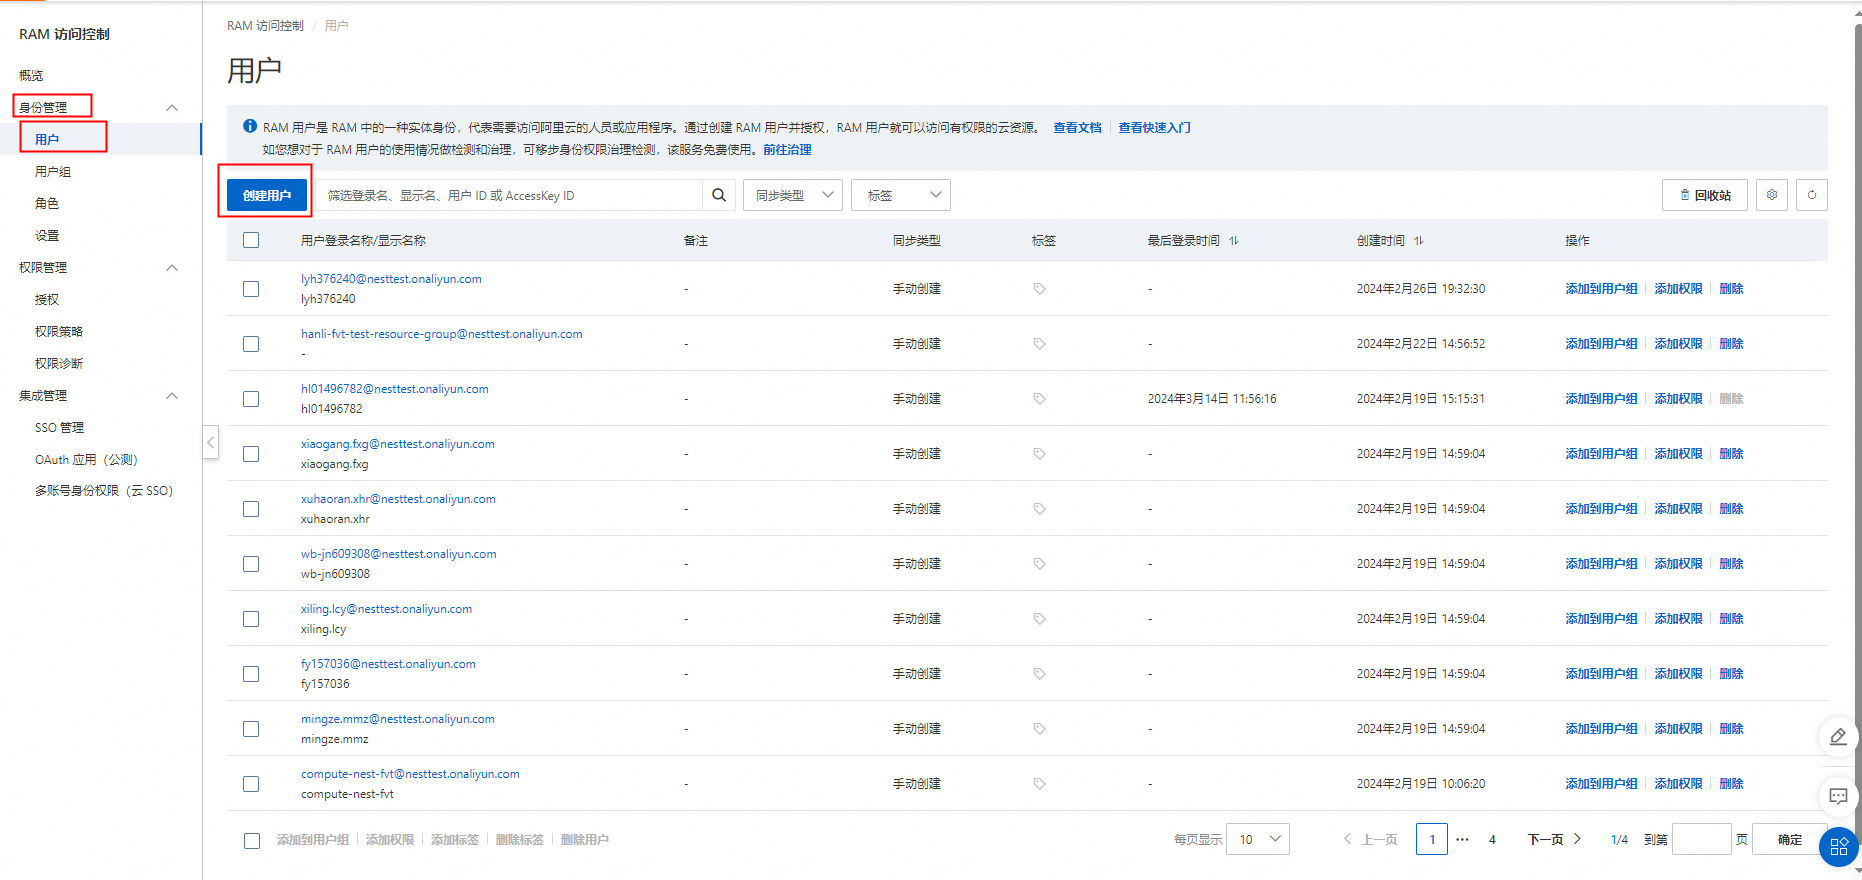Click the 查看快速入门 link
The width and height of the screenshot is (1862, 880).
(1154, 127)
